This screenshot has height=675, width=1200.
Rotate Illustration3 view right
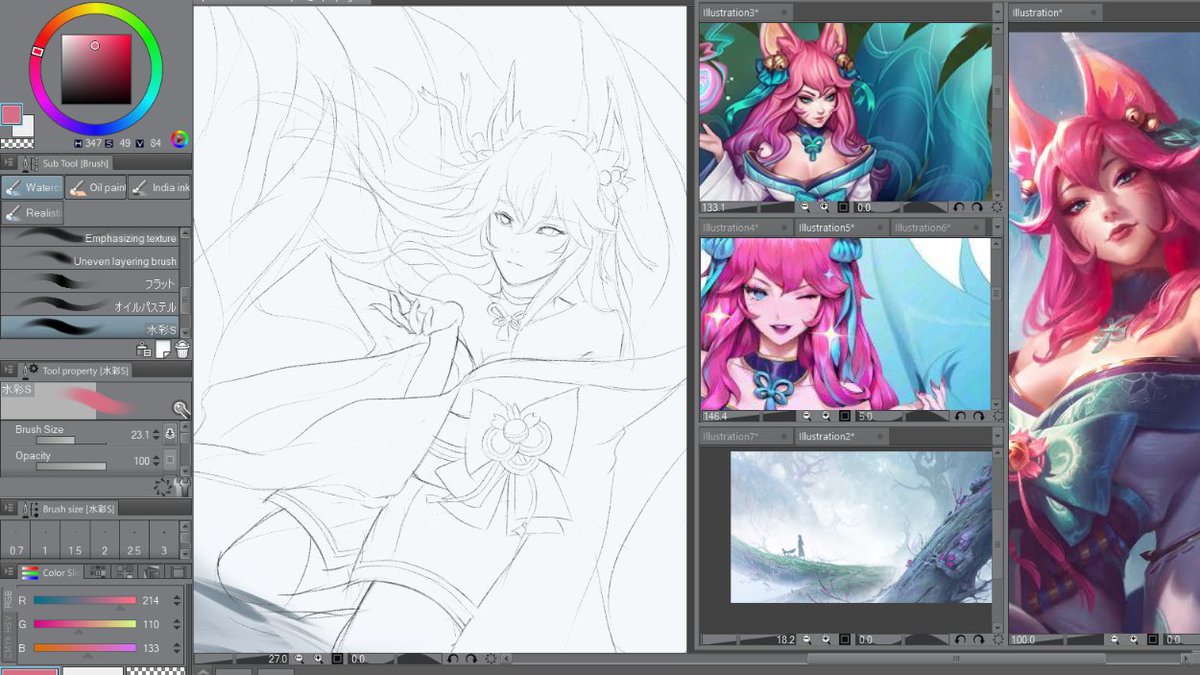(977, 208)
